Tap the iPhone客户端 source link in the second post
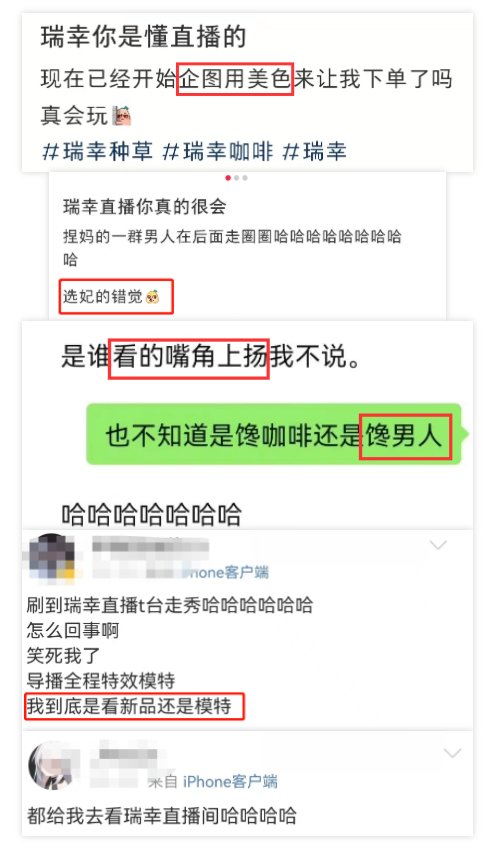 click(x=230, y=781)
